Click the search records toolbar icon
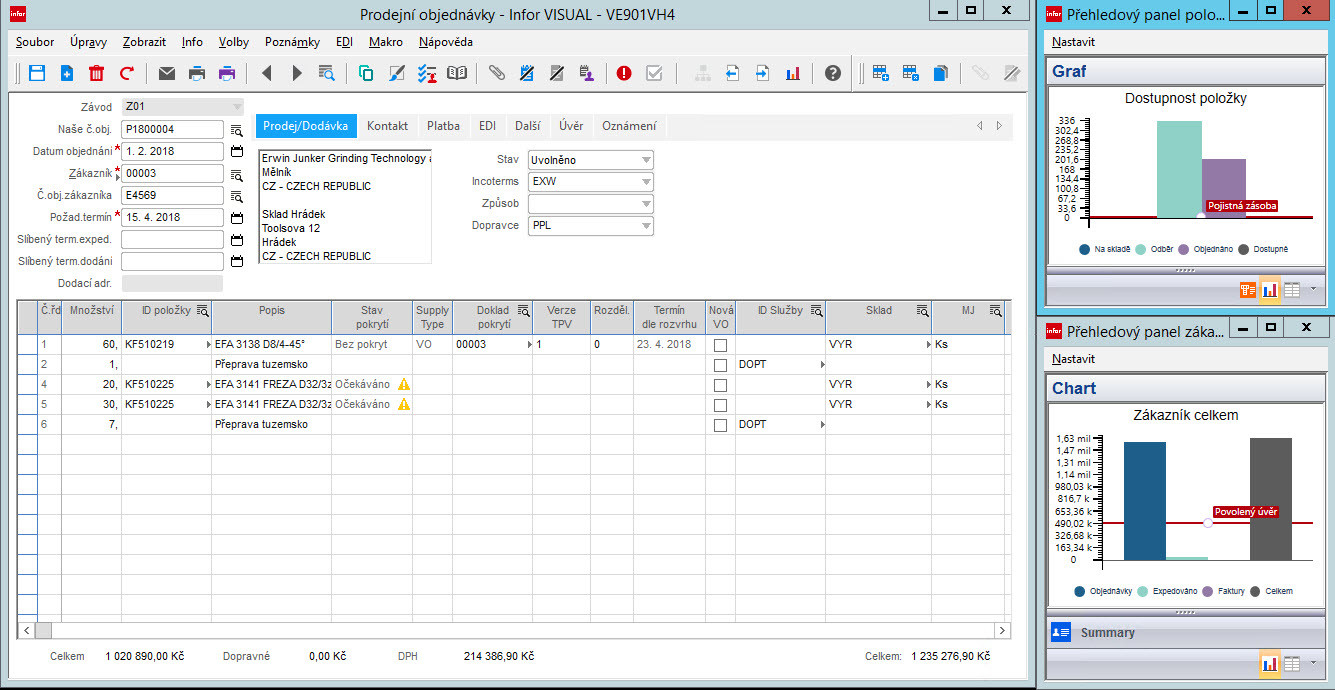Viewport: 1335px width, 690px height. [x=326, y=73]
